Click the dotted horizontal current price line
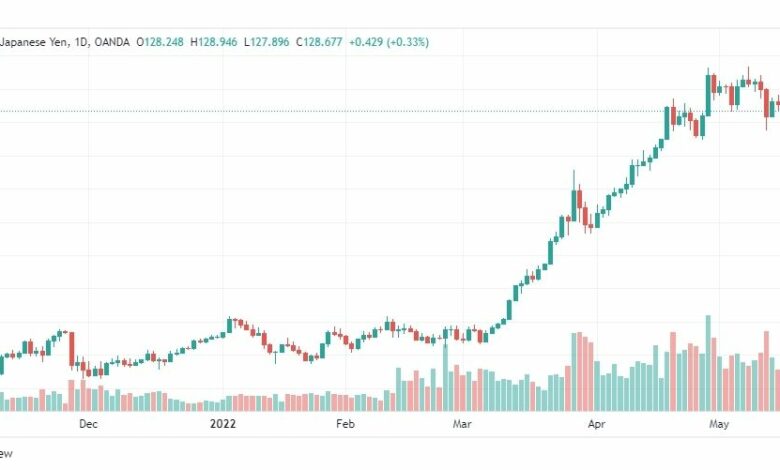This screenshot has height=470, width=780. coord(390,111)
